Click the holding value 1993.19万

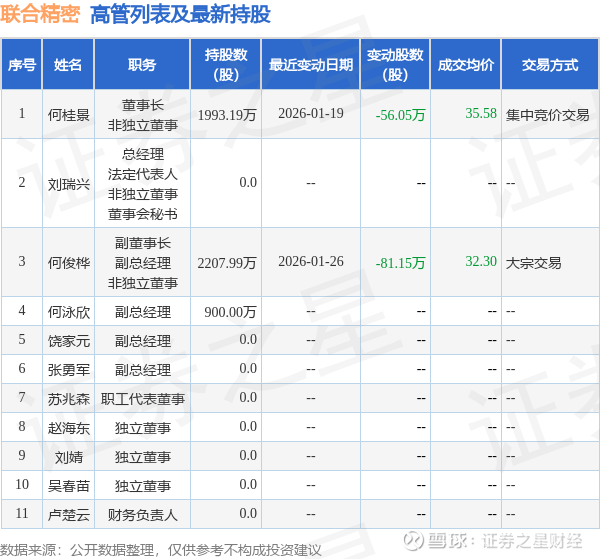tap(227, 115)
